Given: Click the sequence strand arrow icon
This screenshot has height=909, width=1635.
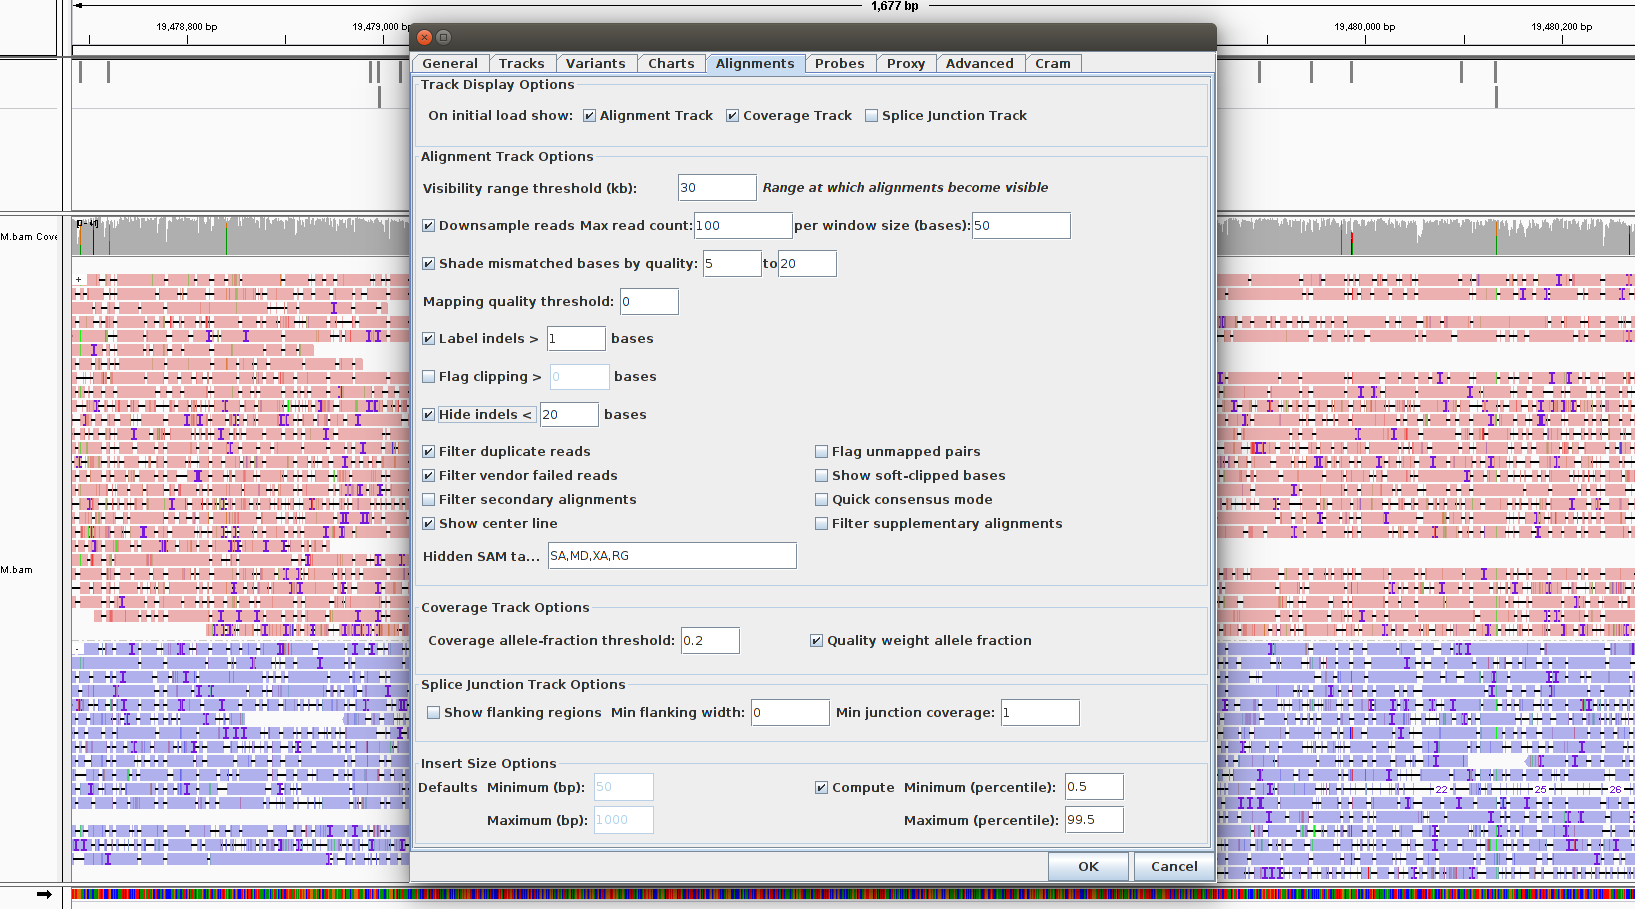Looking at the screenshot, I should tap(44, 894).
